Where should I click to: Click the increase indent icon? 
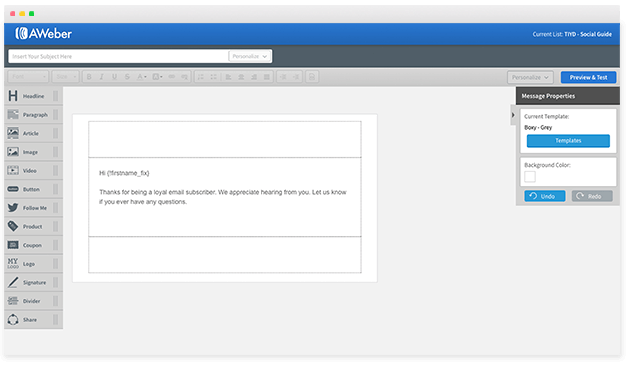296,77
